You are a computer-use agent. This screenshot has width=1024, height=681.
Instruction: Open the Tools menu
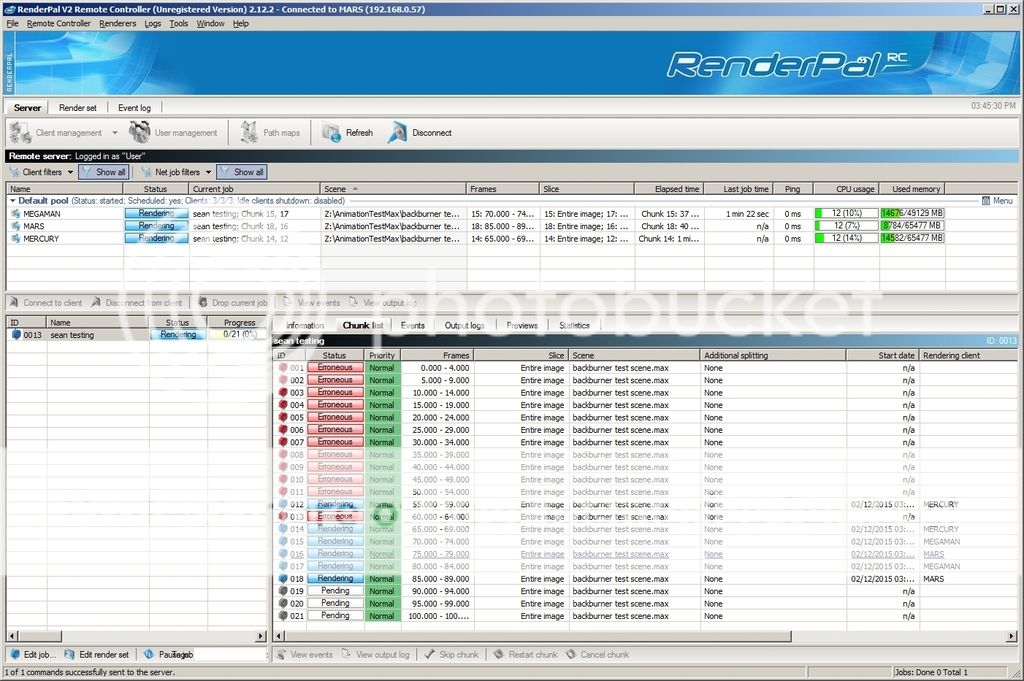tap(179, 24)
